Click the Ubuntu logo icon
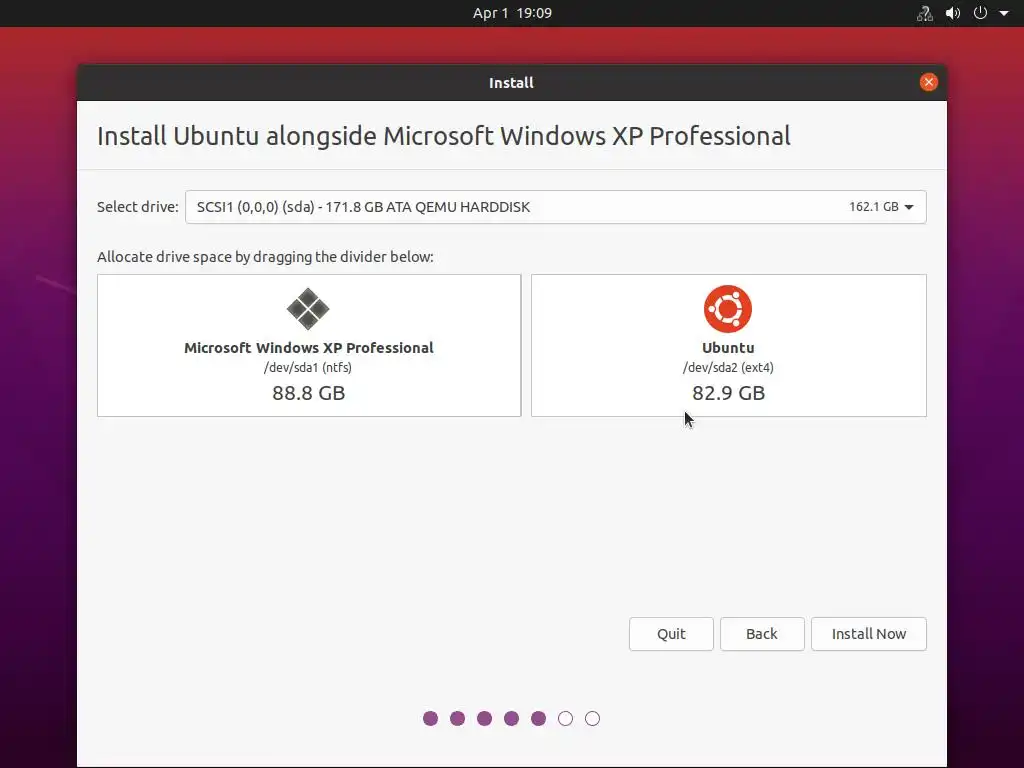Viewport: 1024px width, 768px height. [x=728, y=309]
